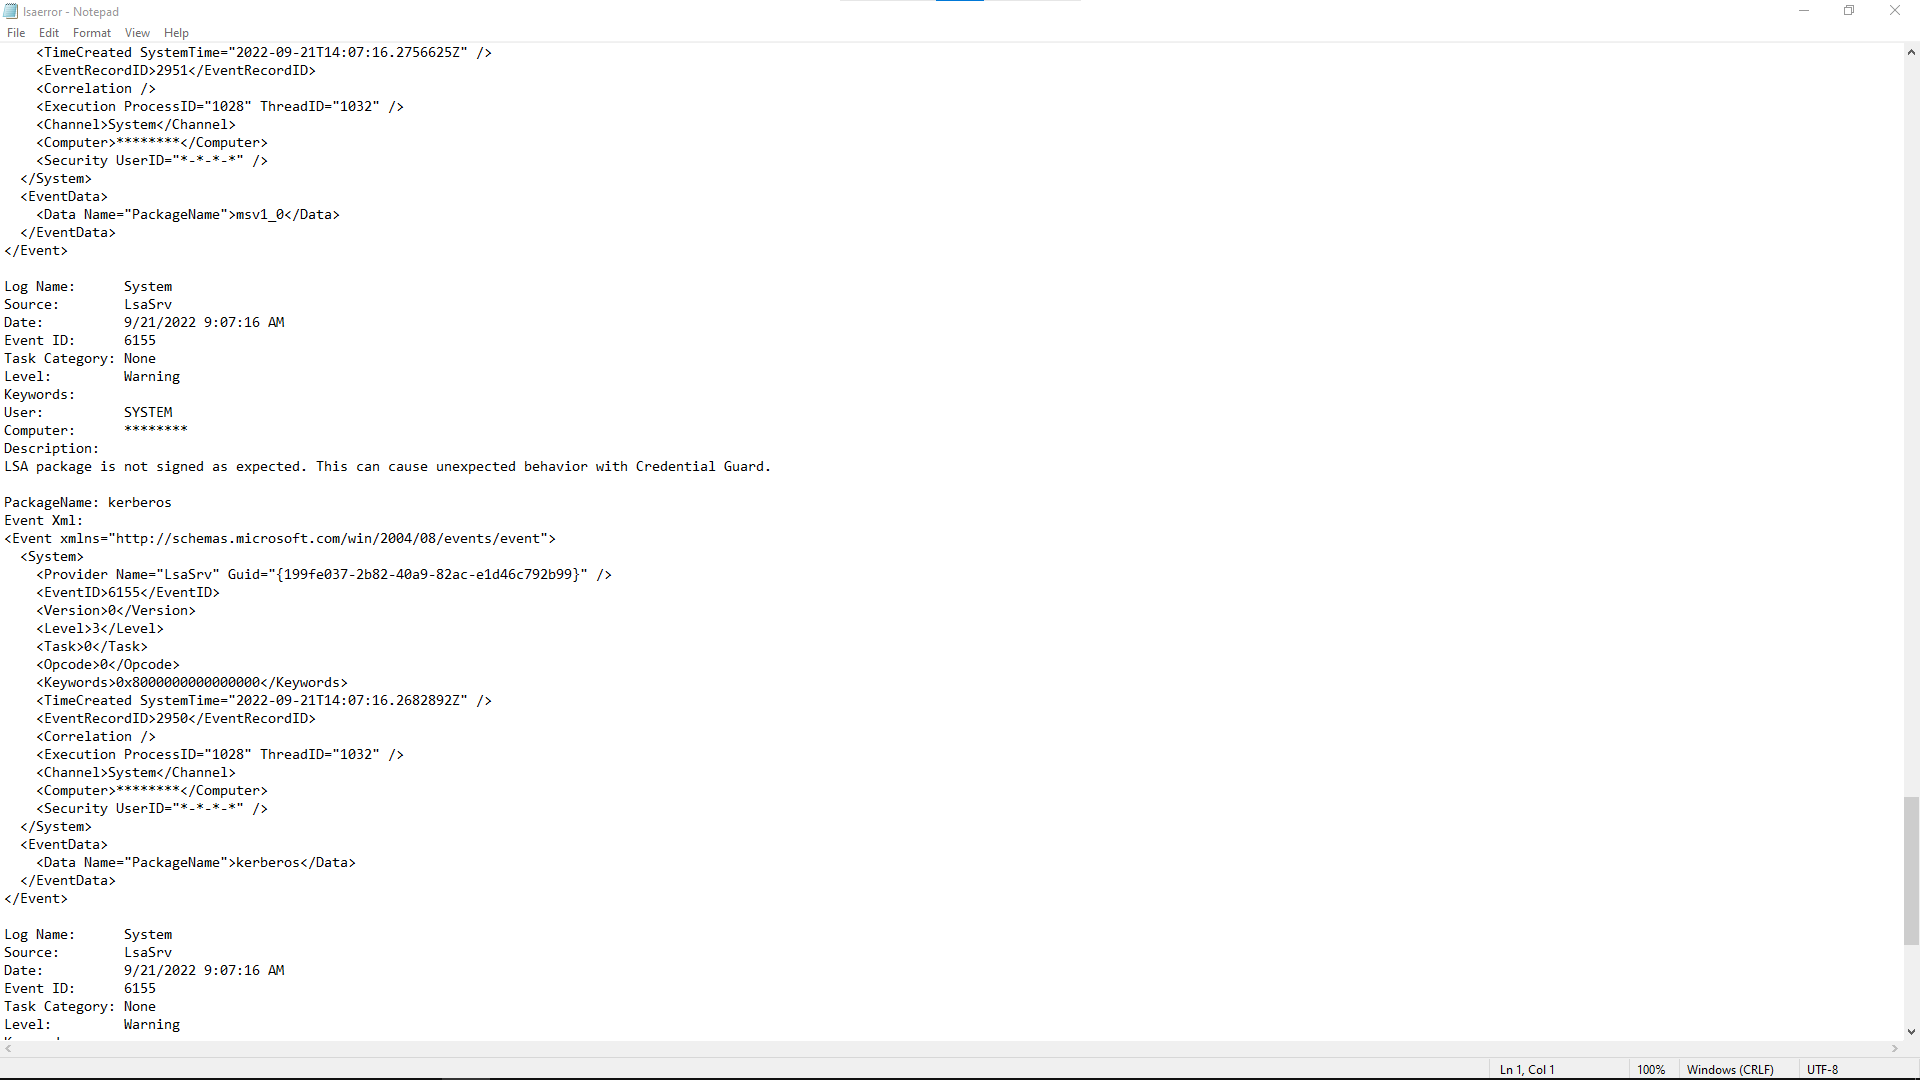The height and width of the screenshot is (1080, 1920).
Task: Restore down the Notepad window
Action: 1849,11
